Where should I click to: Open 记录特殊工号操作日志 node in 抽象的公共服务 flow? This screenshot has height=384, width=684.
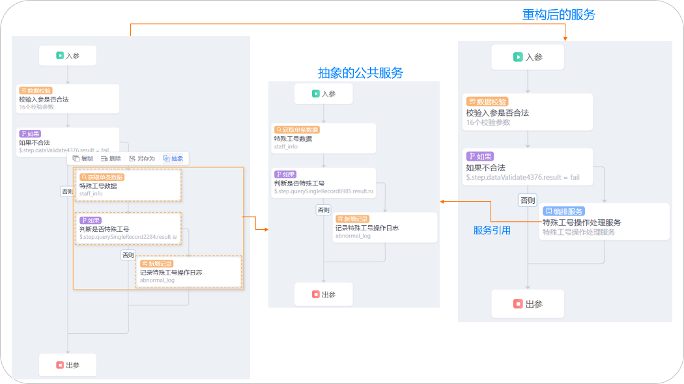[x=385, y=227]
